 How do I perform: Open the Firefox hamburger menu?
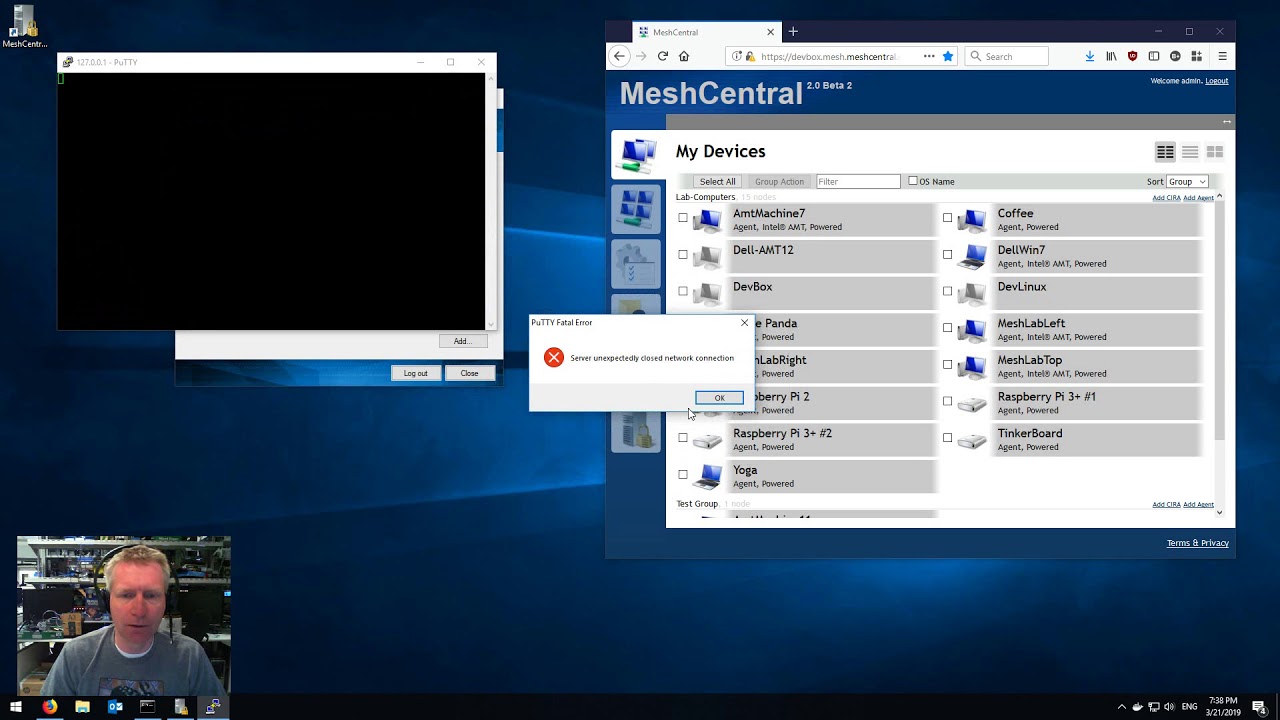point(1222,57)
